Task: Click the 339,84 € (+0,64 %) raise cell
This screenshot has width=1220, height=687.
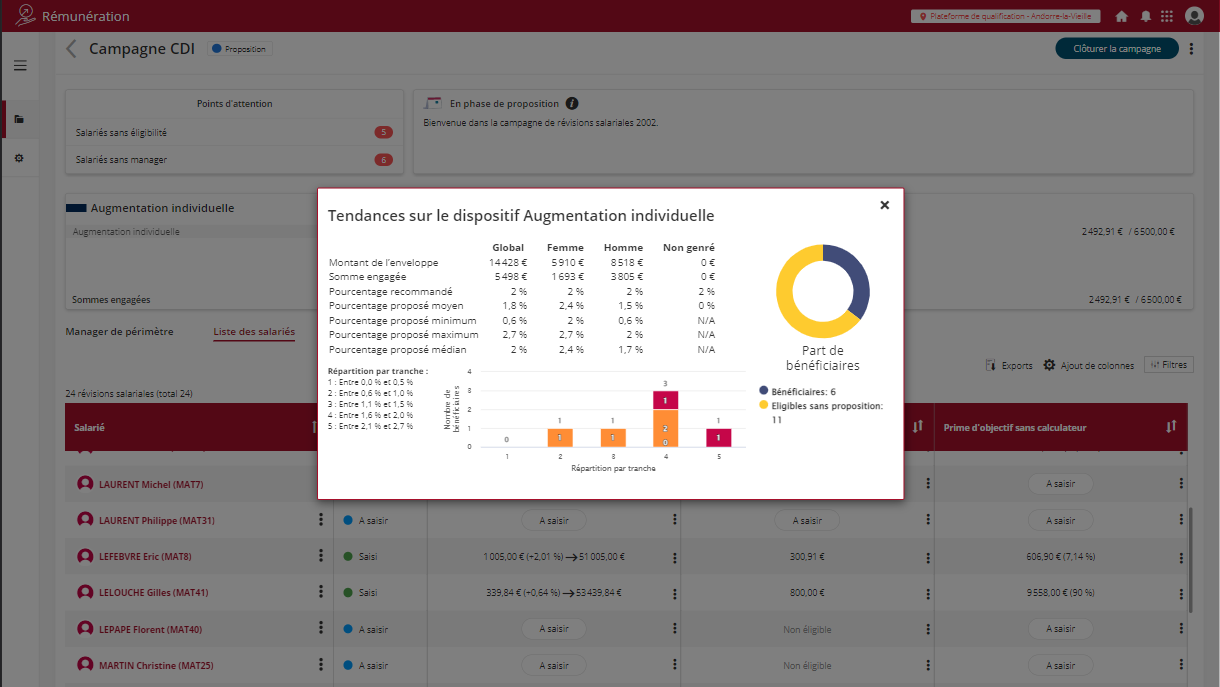Action: (x=554, y=592)
